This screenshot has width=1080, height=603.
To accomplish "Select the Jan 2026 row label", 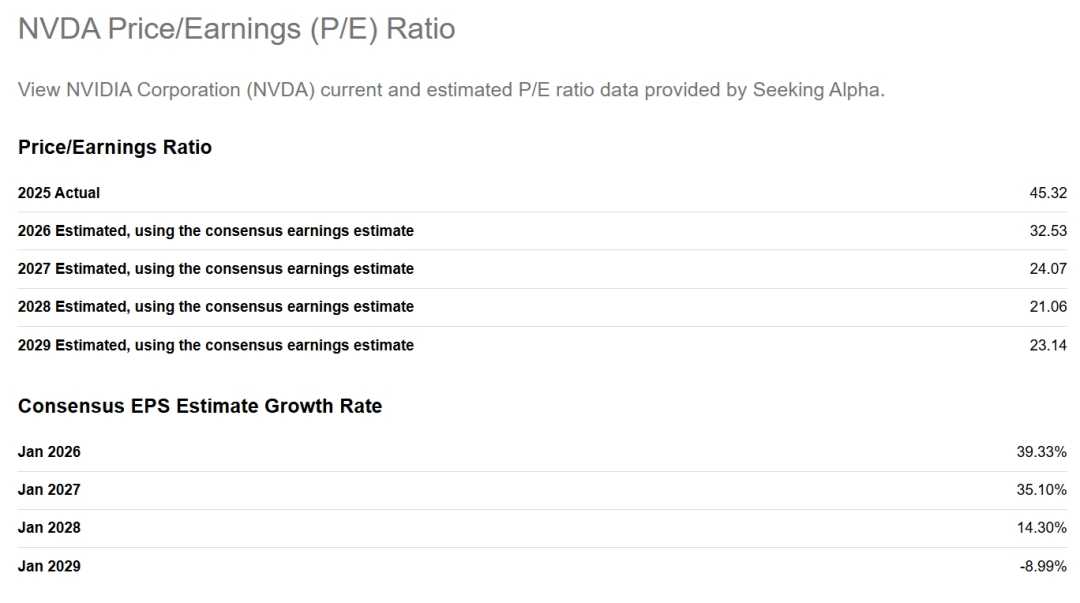I will coord(49,452).
